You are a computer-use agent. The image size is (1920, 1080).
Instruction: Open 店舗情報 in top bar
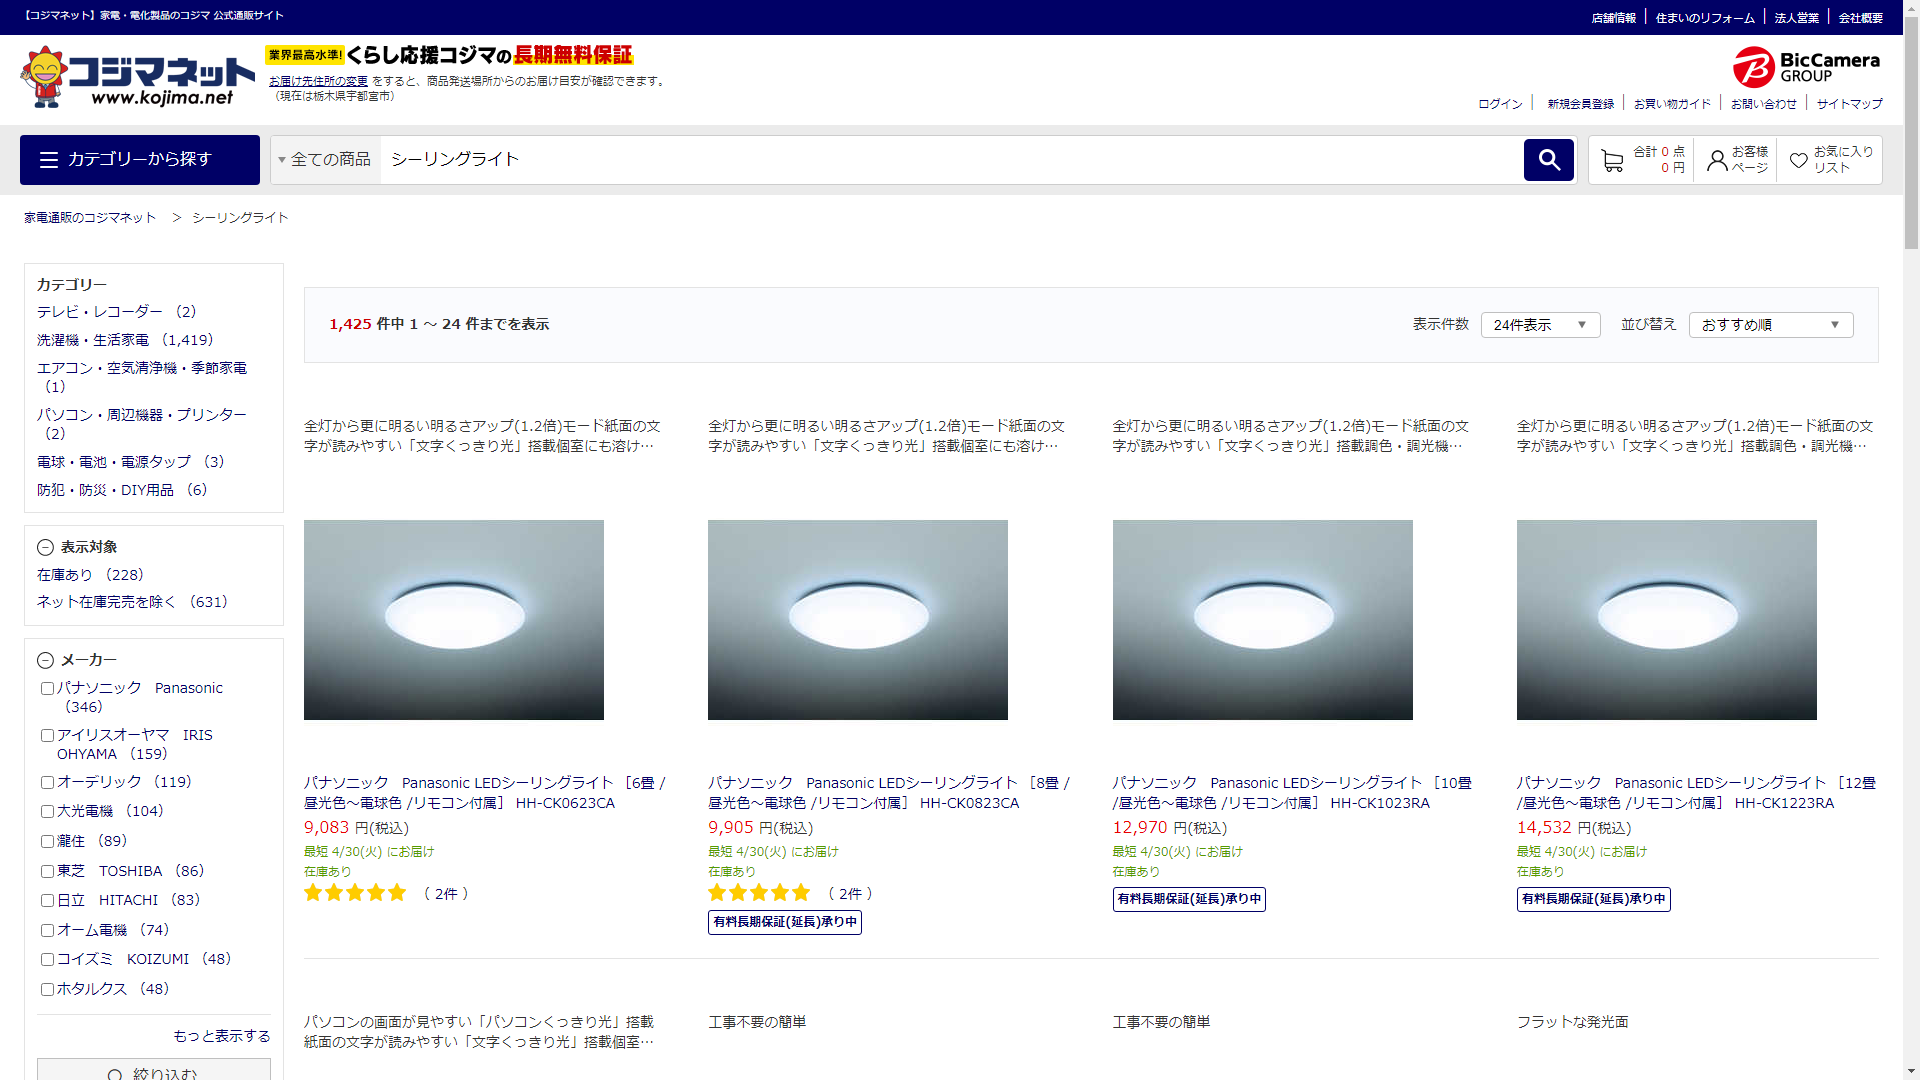point(1613,18)
